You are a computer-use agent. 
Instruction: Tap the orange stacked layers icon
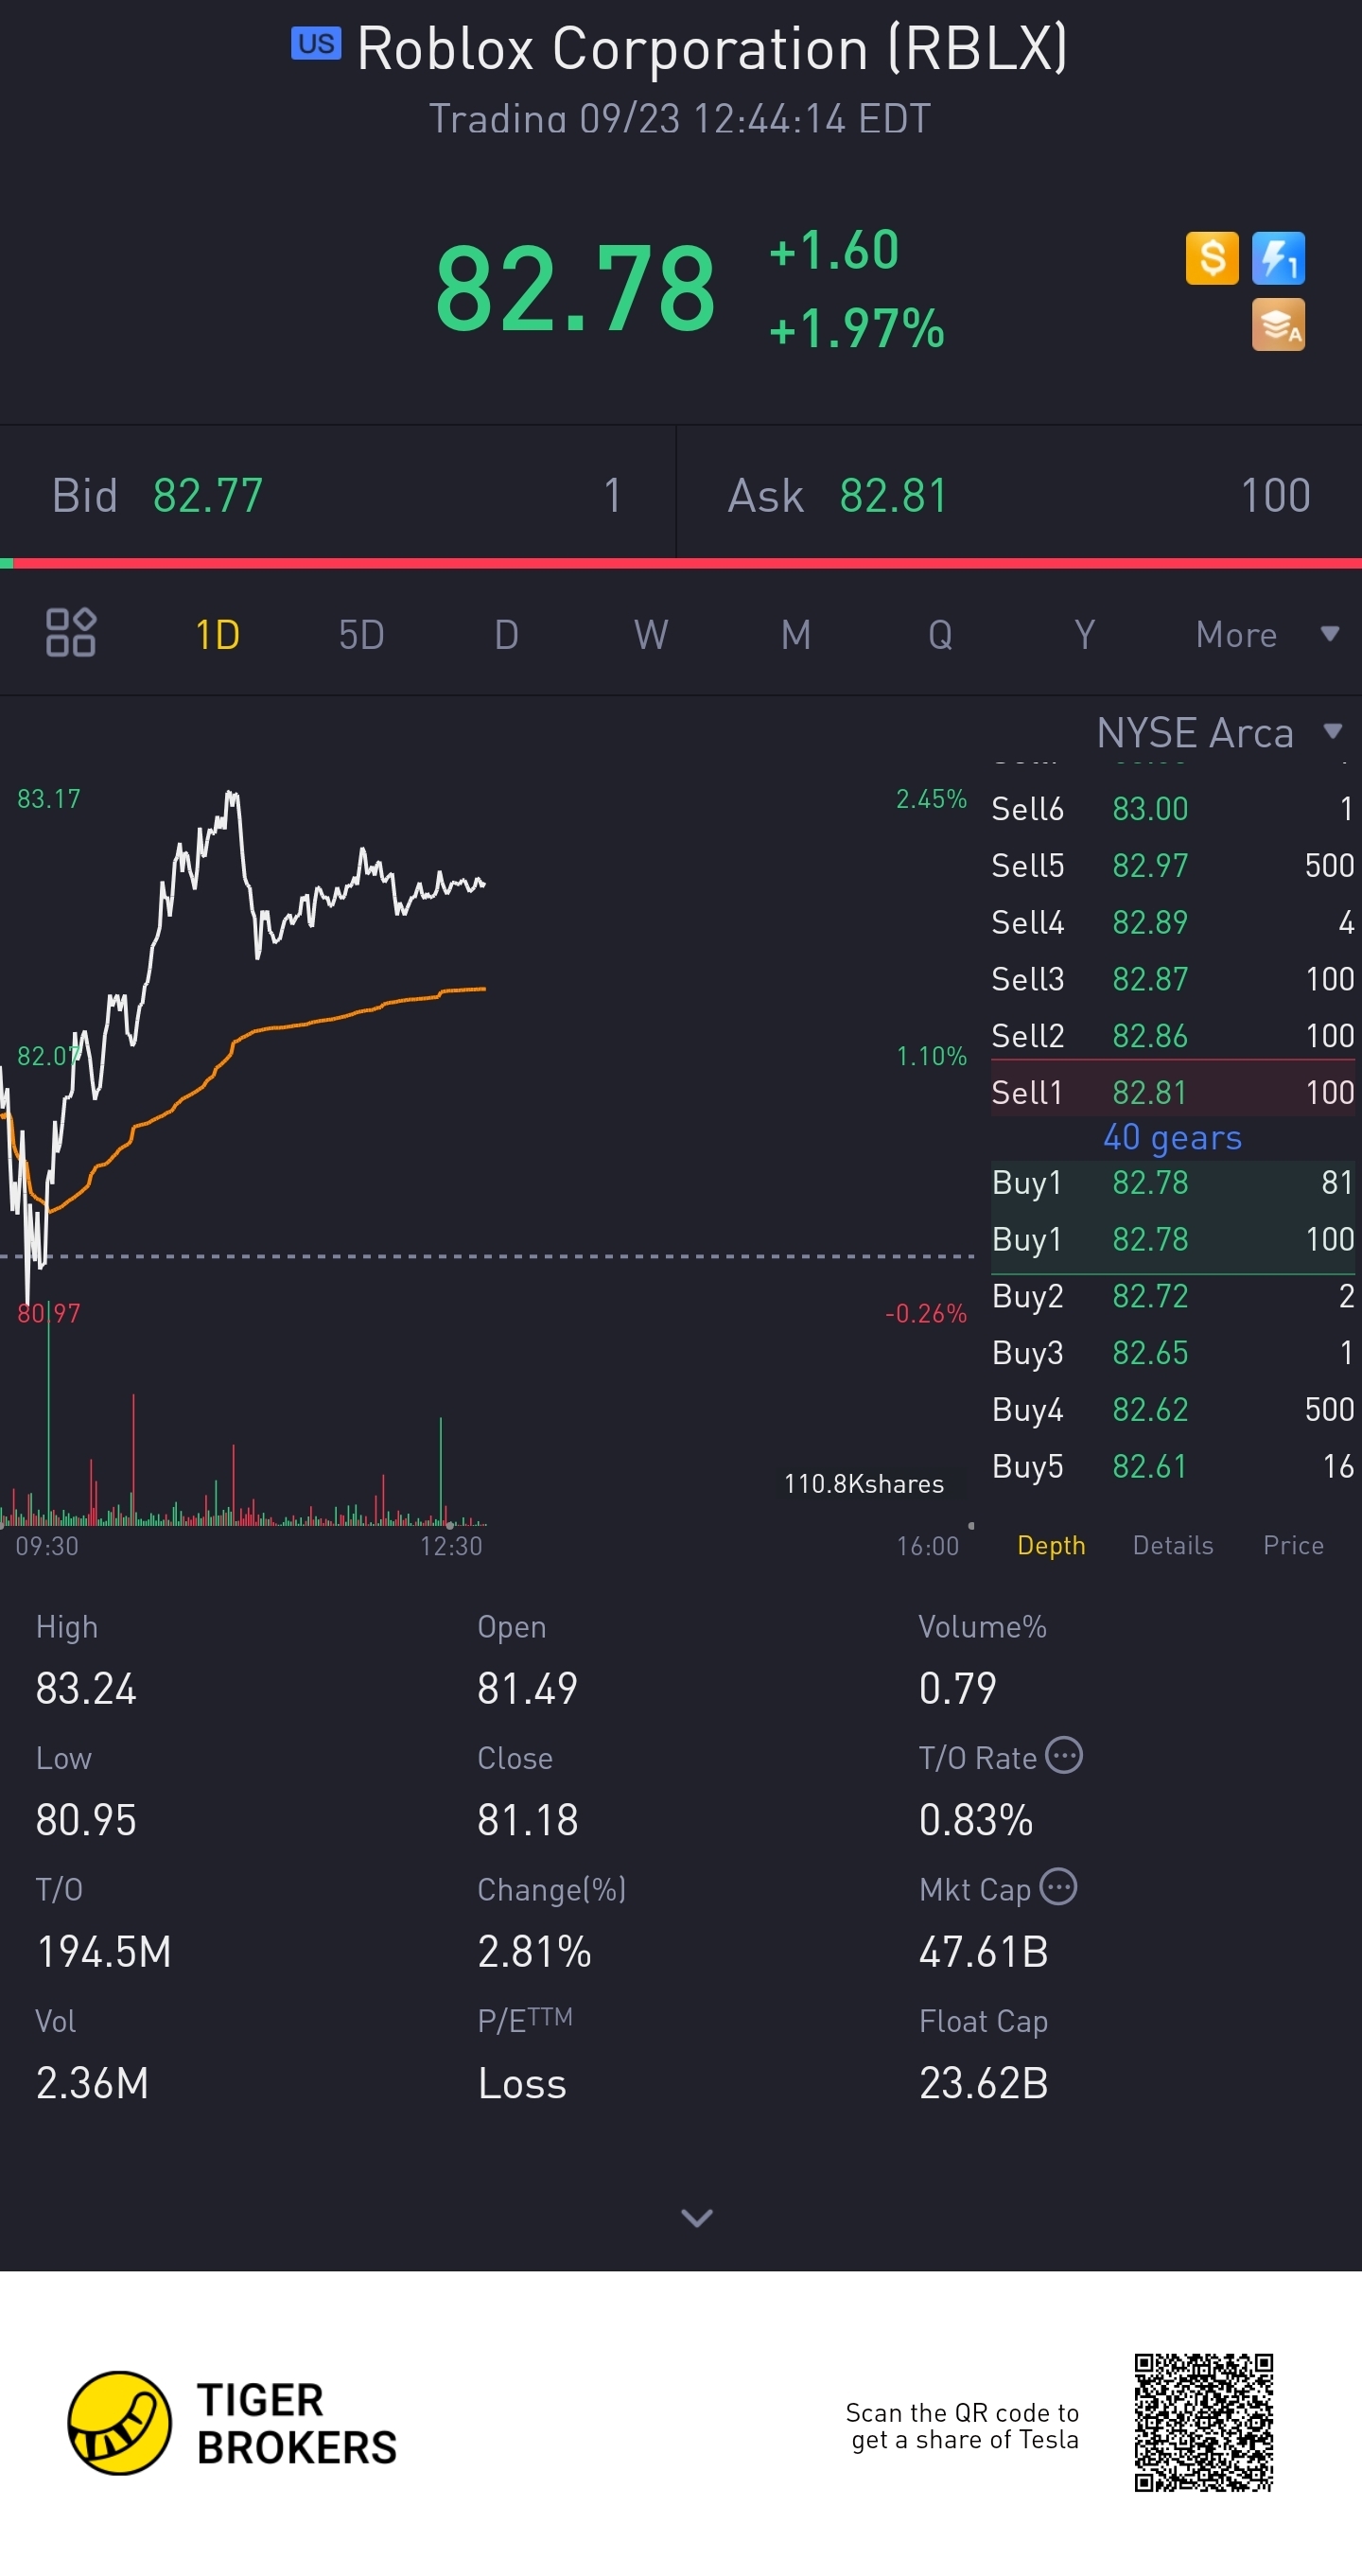[1278, 324]
